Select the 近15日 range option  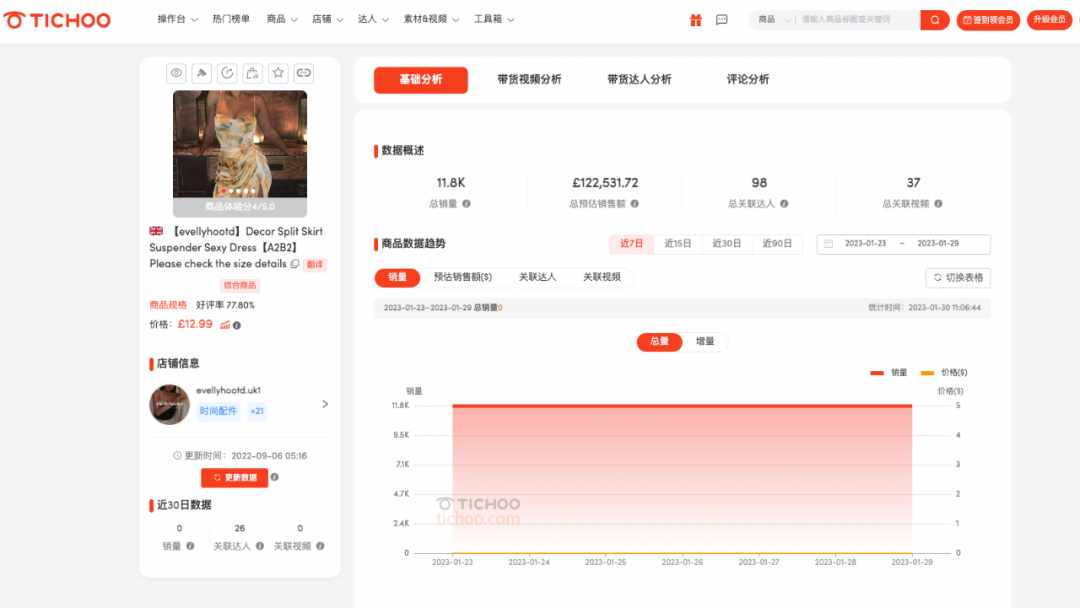pyautogui.click(x=678, y=244)
